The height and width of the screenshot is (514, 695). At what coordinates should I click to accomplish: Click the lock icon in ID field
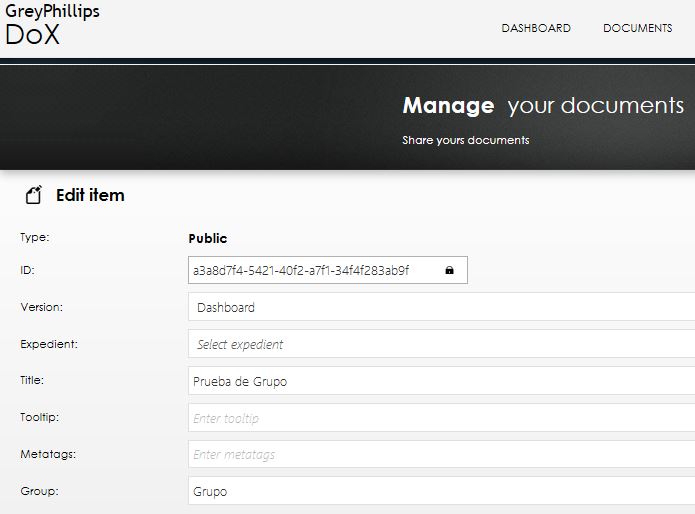tap(449, 270)
